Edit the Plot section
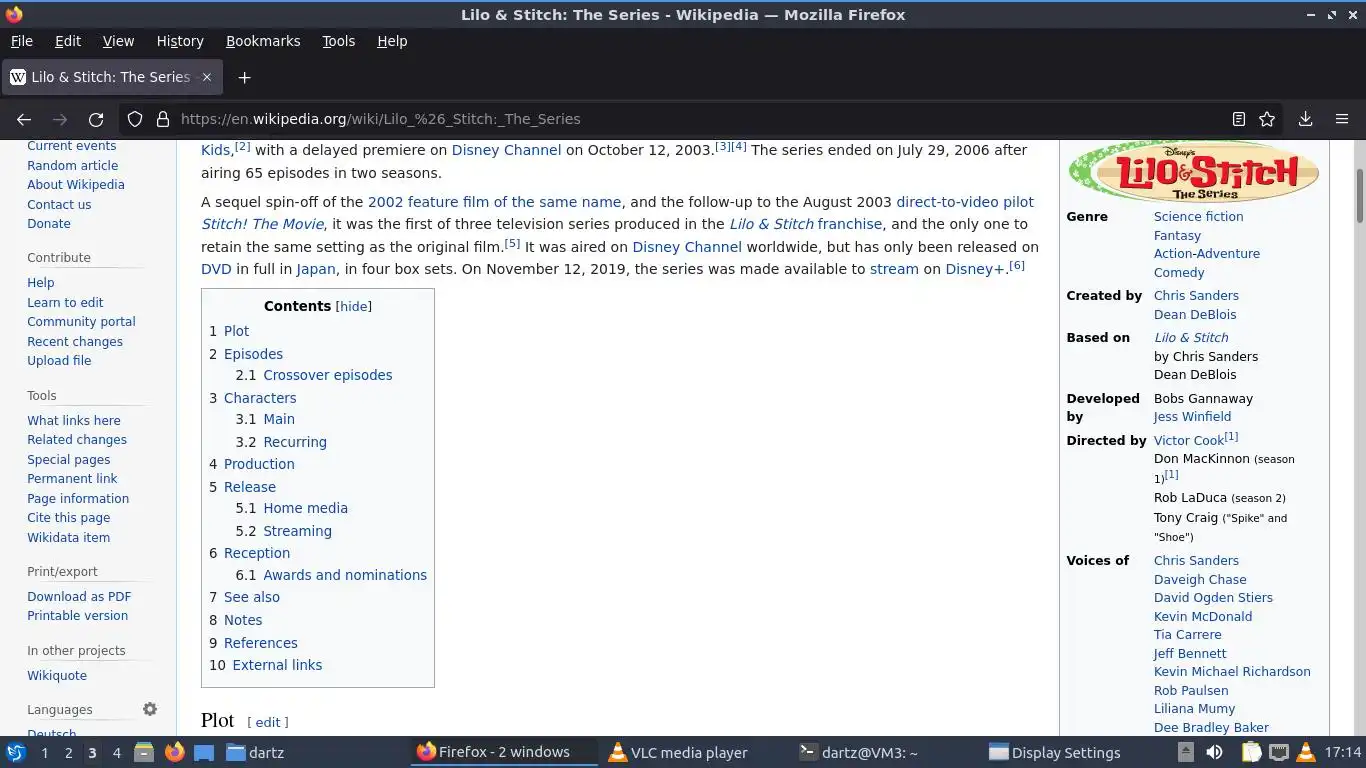This screenshot has width=1366, height=768. tap(268, 722)
